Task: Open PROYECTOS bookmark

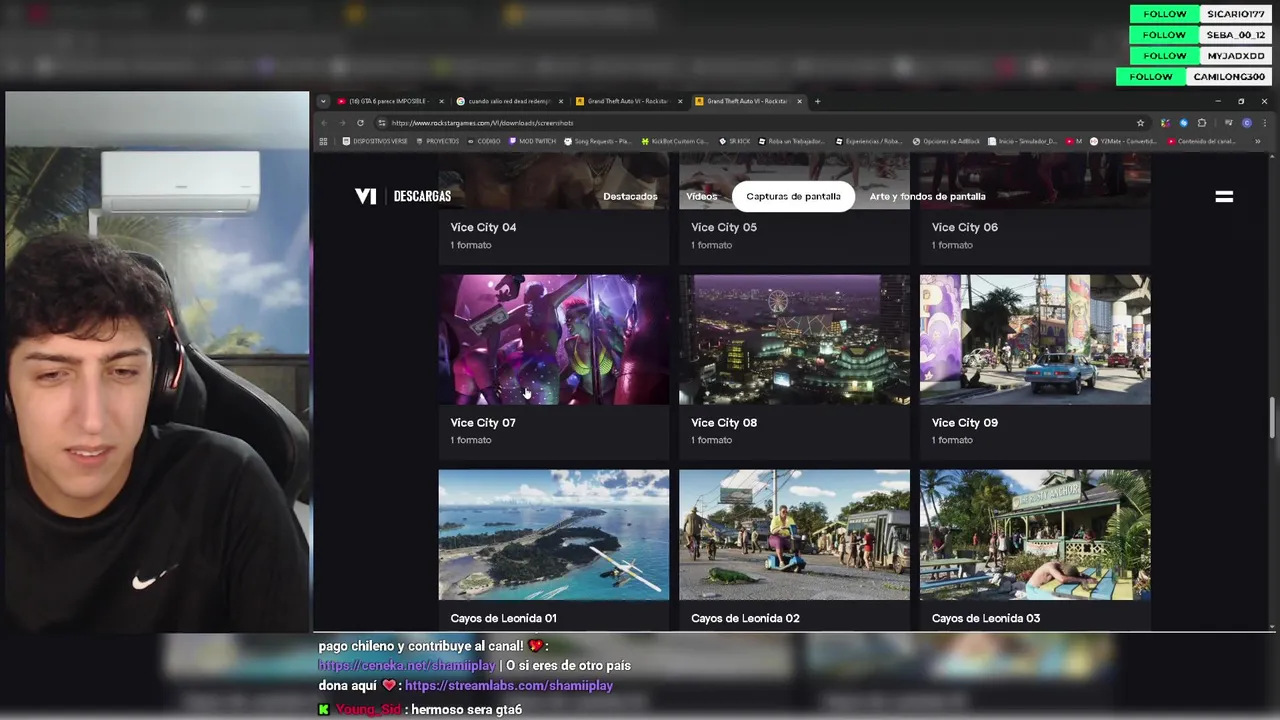Action: pyautogui.click(x=437, y=141)
